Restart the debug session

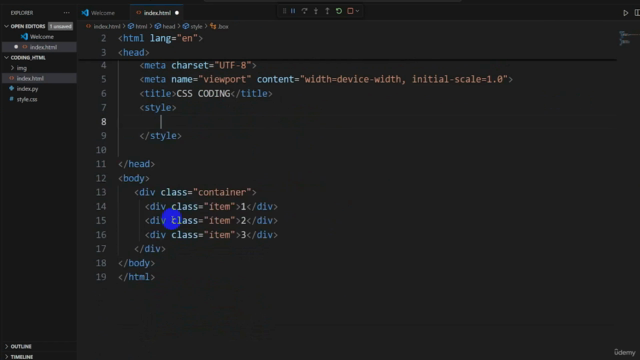click(x=339, y=11)
